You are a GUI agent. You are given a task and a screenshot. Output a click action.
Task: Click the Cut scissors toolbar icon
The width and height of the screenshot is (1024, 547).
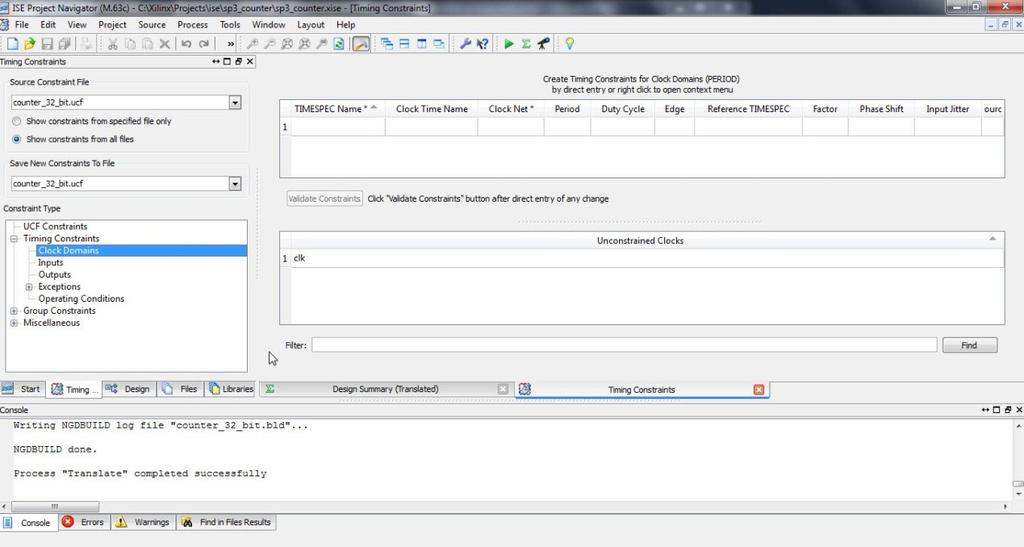(112, 44)
